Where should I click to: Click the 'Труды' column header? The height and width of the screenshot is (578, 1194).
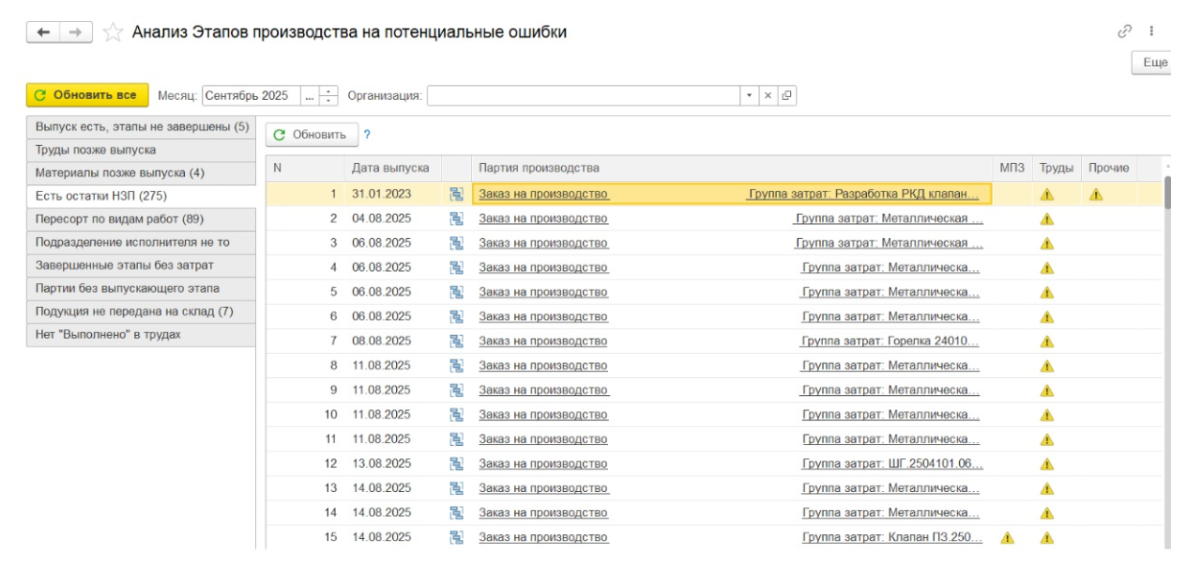[x=1057, y=168]
